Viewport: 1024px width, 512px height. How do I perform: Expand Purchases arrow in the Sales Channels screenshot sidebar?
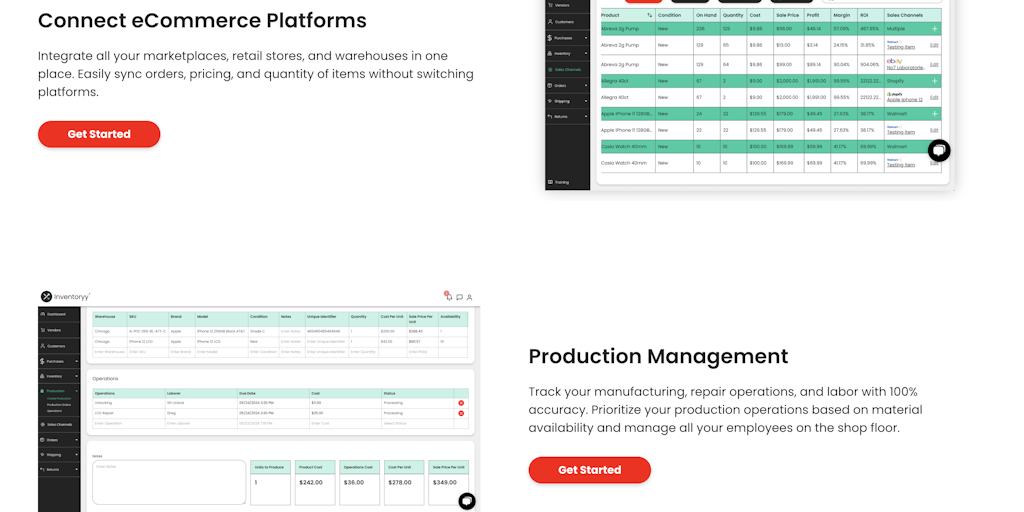(x=586, y=38)
